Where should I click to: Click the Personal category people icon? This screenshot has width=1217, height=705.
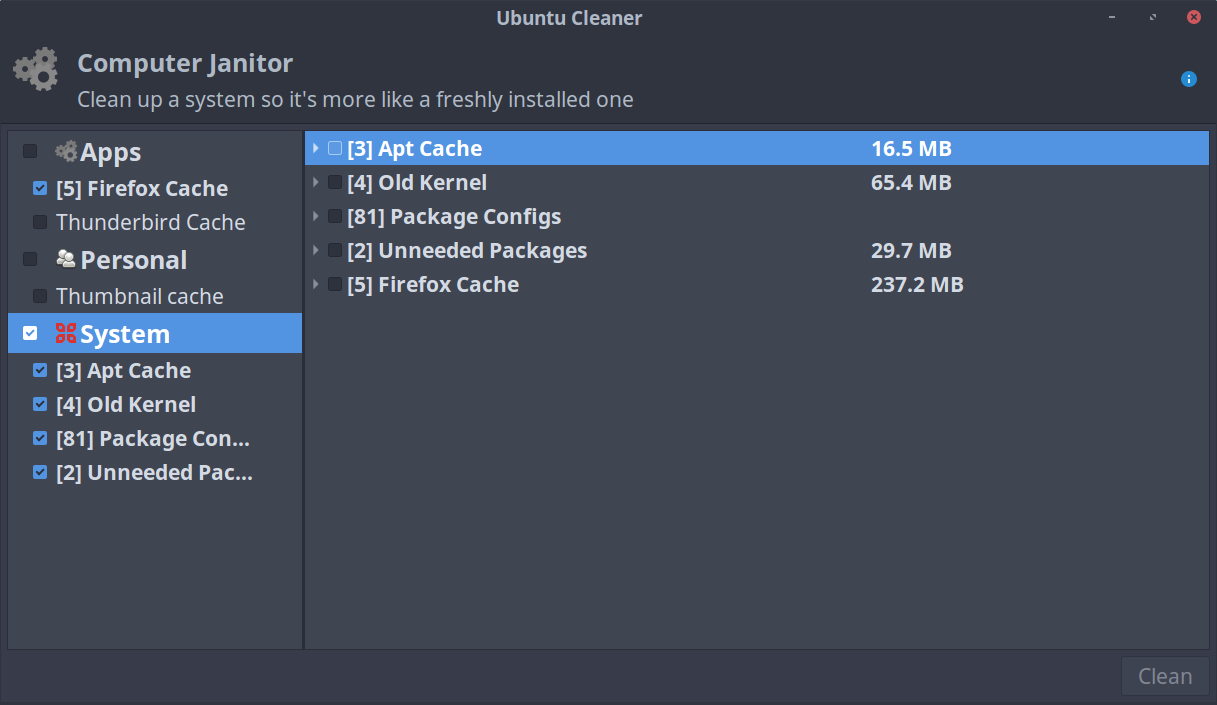tap(66, 259)
